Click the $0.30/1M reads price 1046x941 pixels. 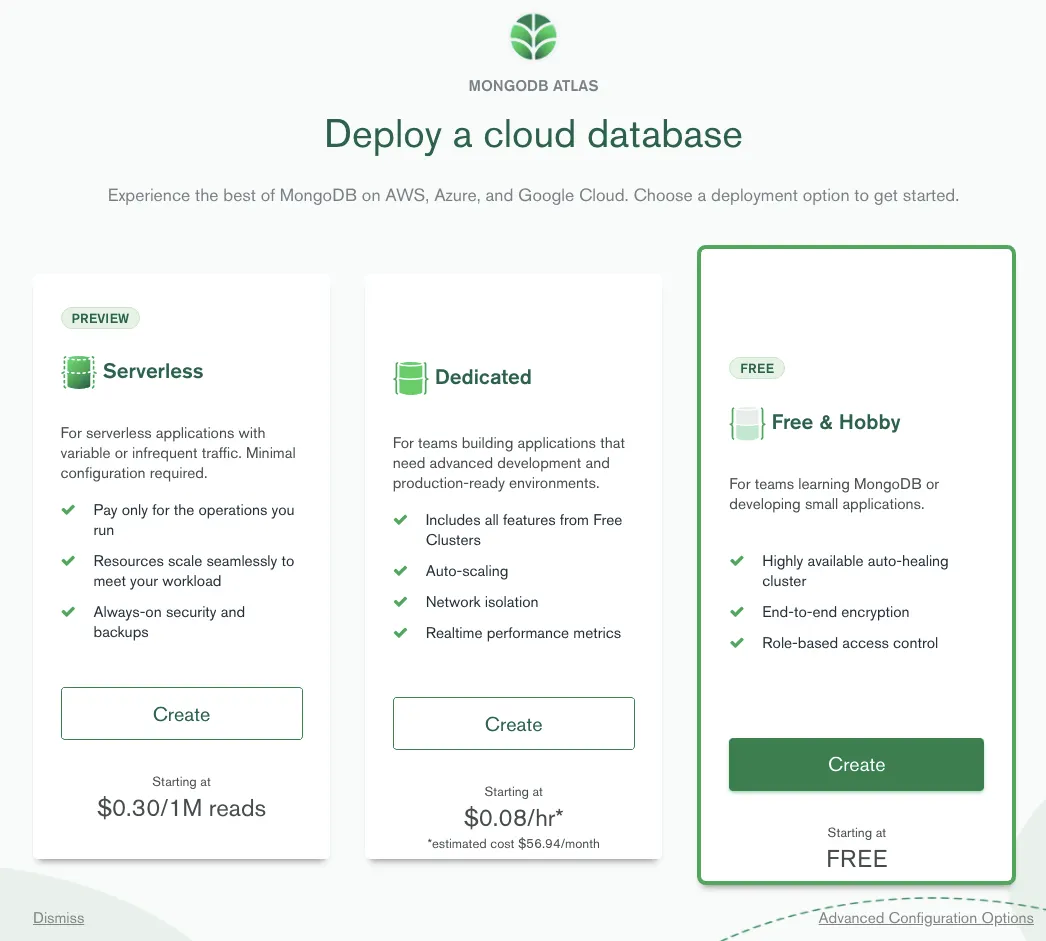click(x=181, y=808)
